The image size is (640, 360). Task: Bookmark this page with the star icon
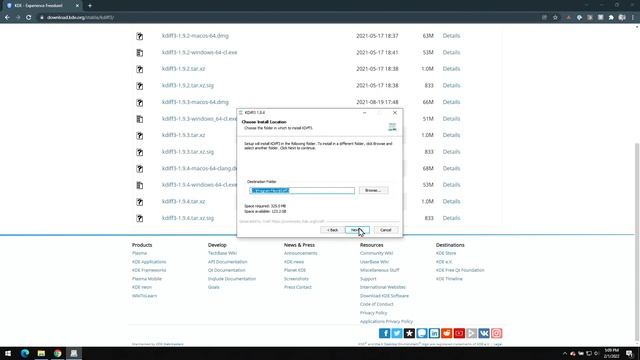[x=555, y=18]
